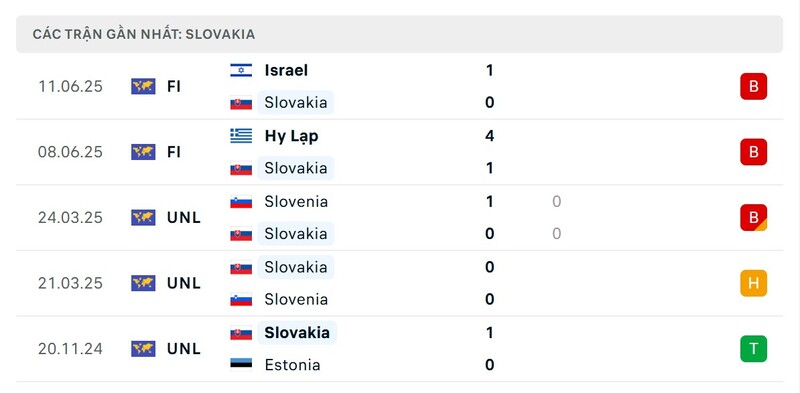Select Slovenia in the 21.03.25 match
This screenshot has width=800, height=393.
coord(296,299)
